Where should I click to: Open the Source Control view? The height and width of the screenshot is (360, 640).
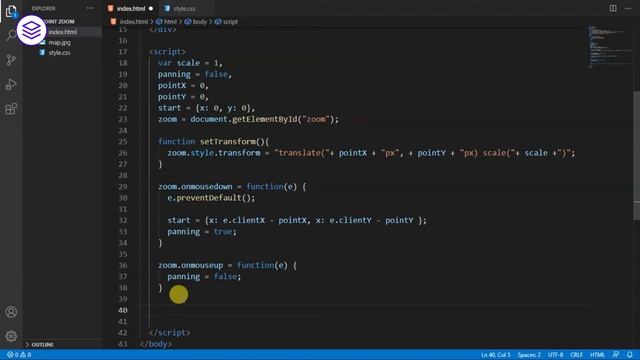[x=11, y=60]
